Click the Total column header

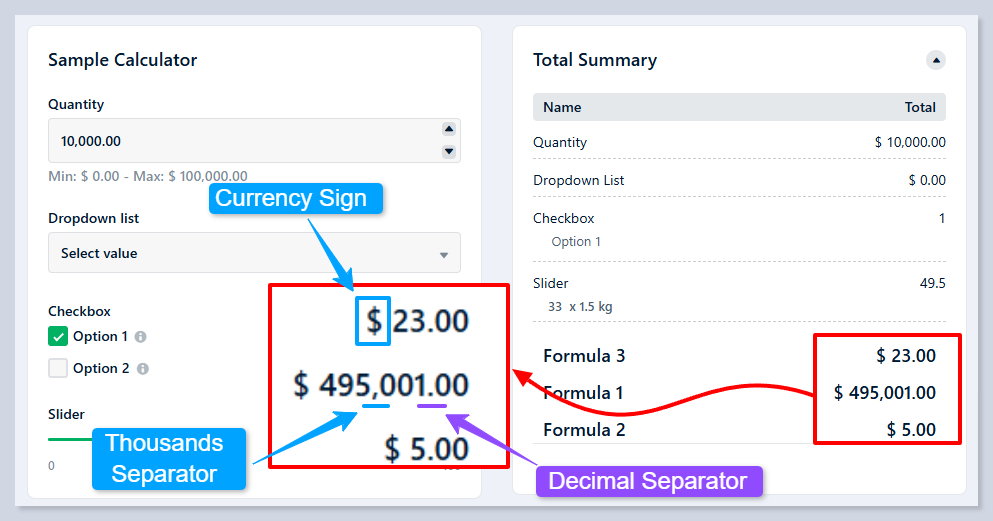coord(920,107)
